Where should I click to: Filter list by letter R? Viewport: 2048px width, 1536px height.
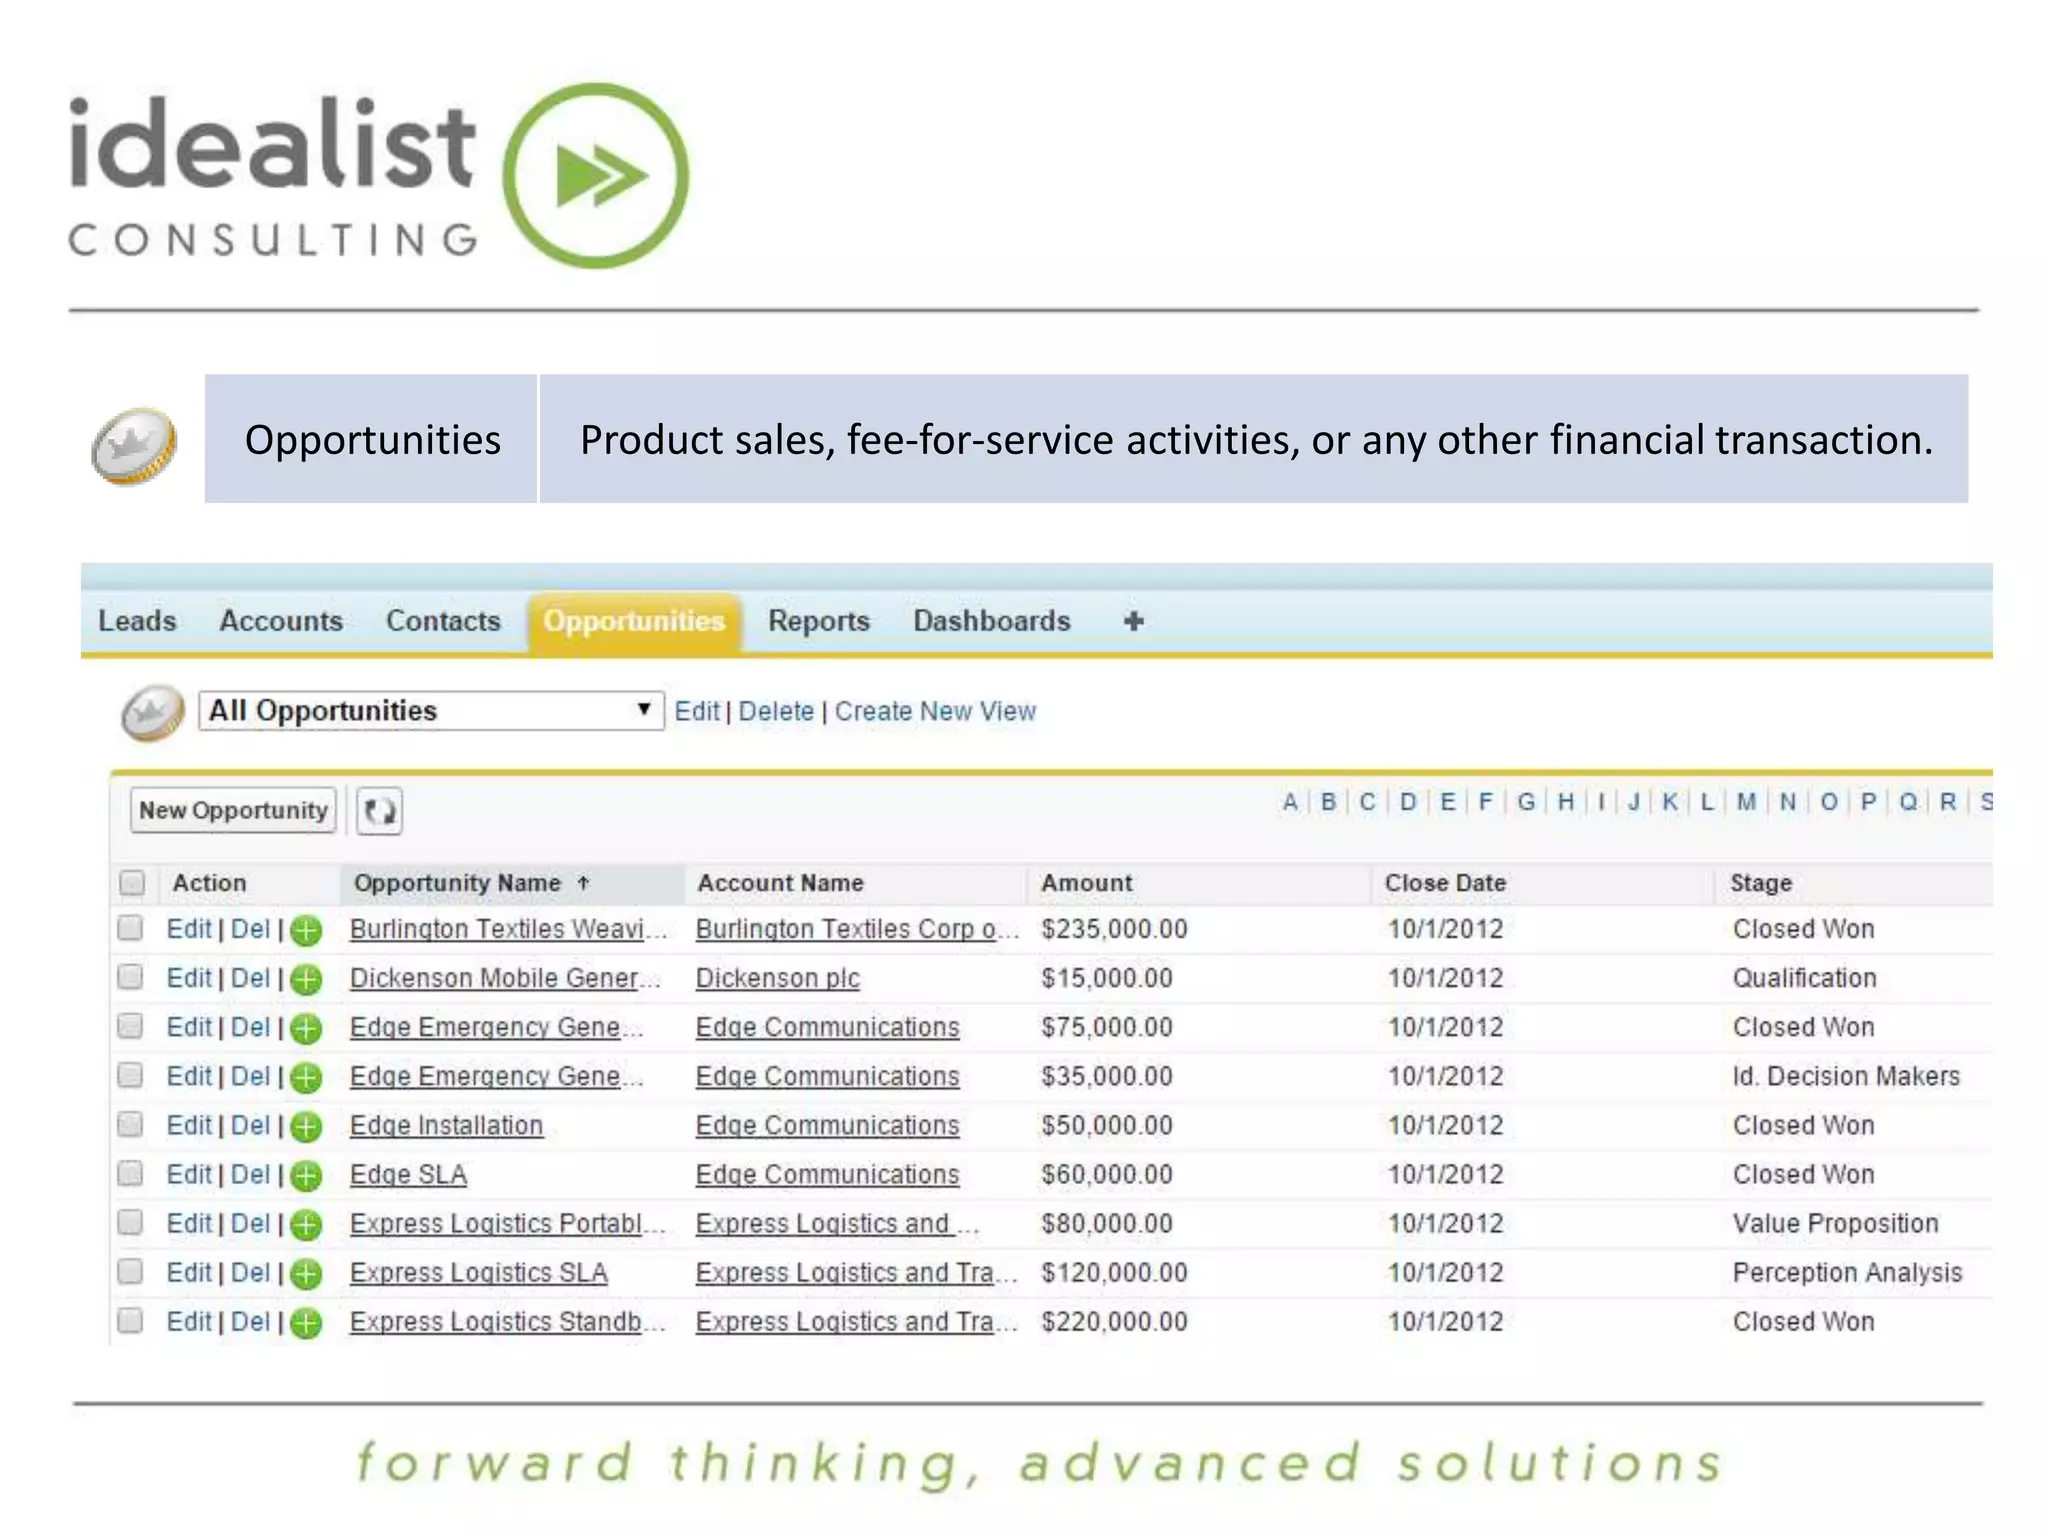coord(1948,802)
